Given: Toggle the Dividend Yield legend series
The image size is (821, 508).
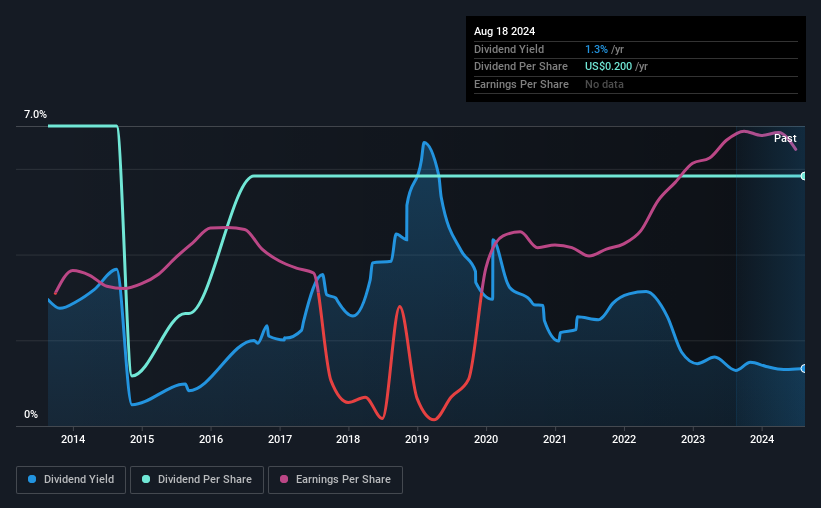Looking at the screenshot, I should click(71, 480).
